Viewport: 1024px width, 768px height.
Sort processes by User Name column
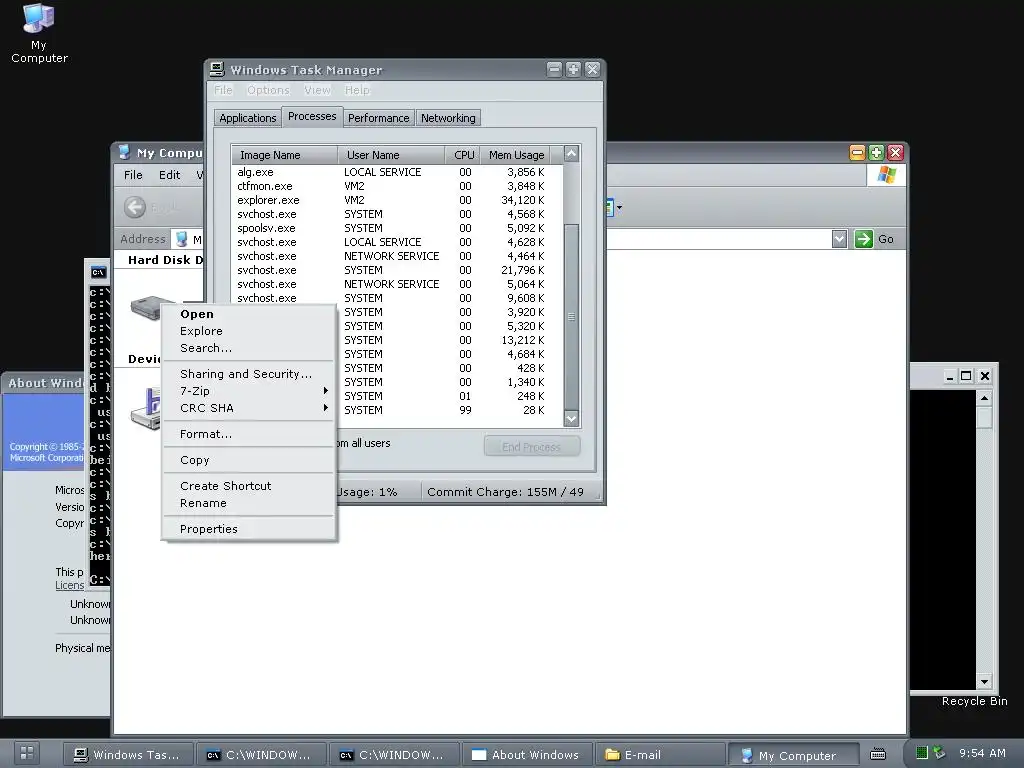(x=392, y=155)
